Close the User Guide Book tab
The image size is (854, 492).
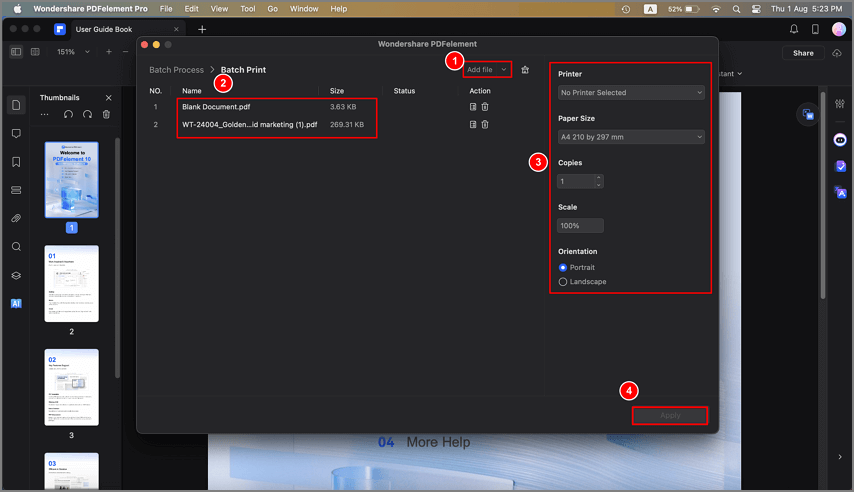(x=176, y=29)
